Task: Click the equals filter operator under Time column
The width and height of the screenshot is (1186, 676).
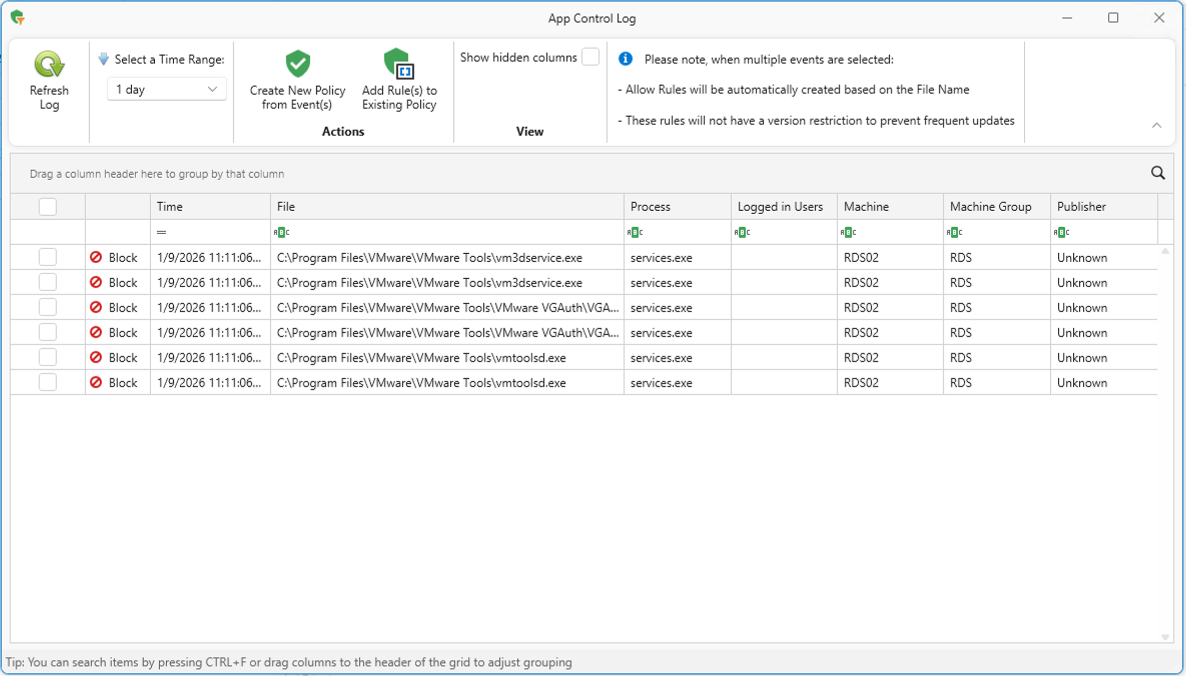Action: 162,232
